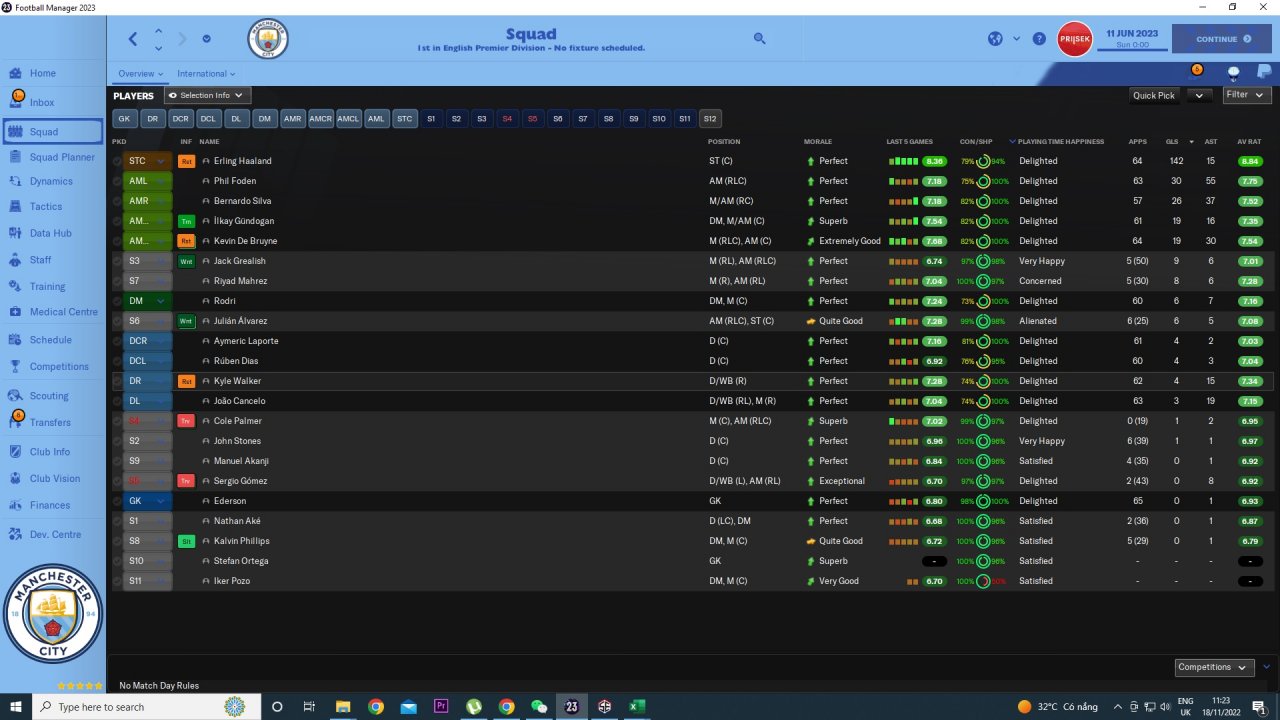The height and width of the screenshot is (720, 1280).
Task: Open the Transfers screen
Action: [x=50, y=422]
